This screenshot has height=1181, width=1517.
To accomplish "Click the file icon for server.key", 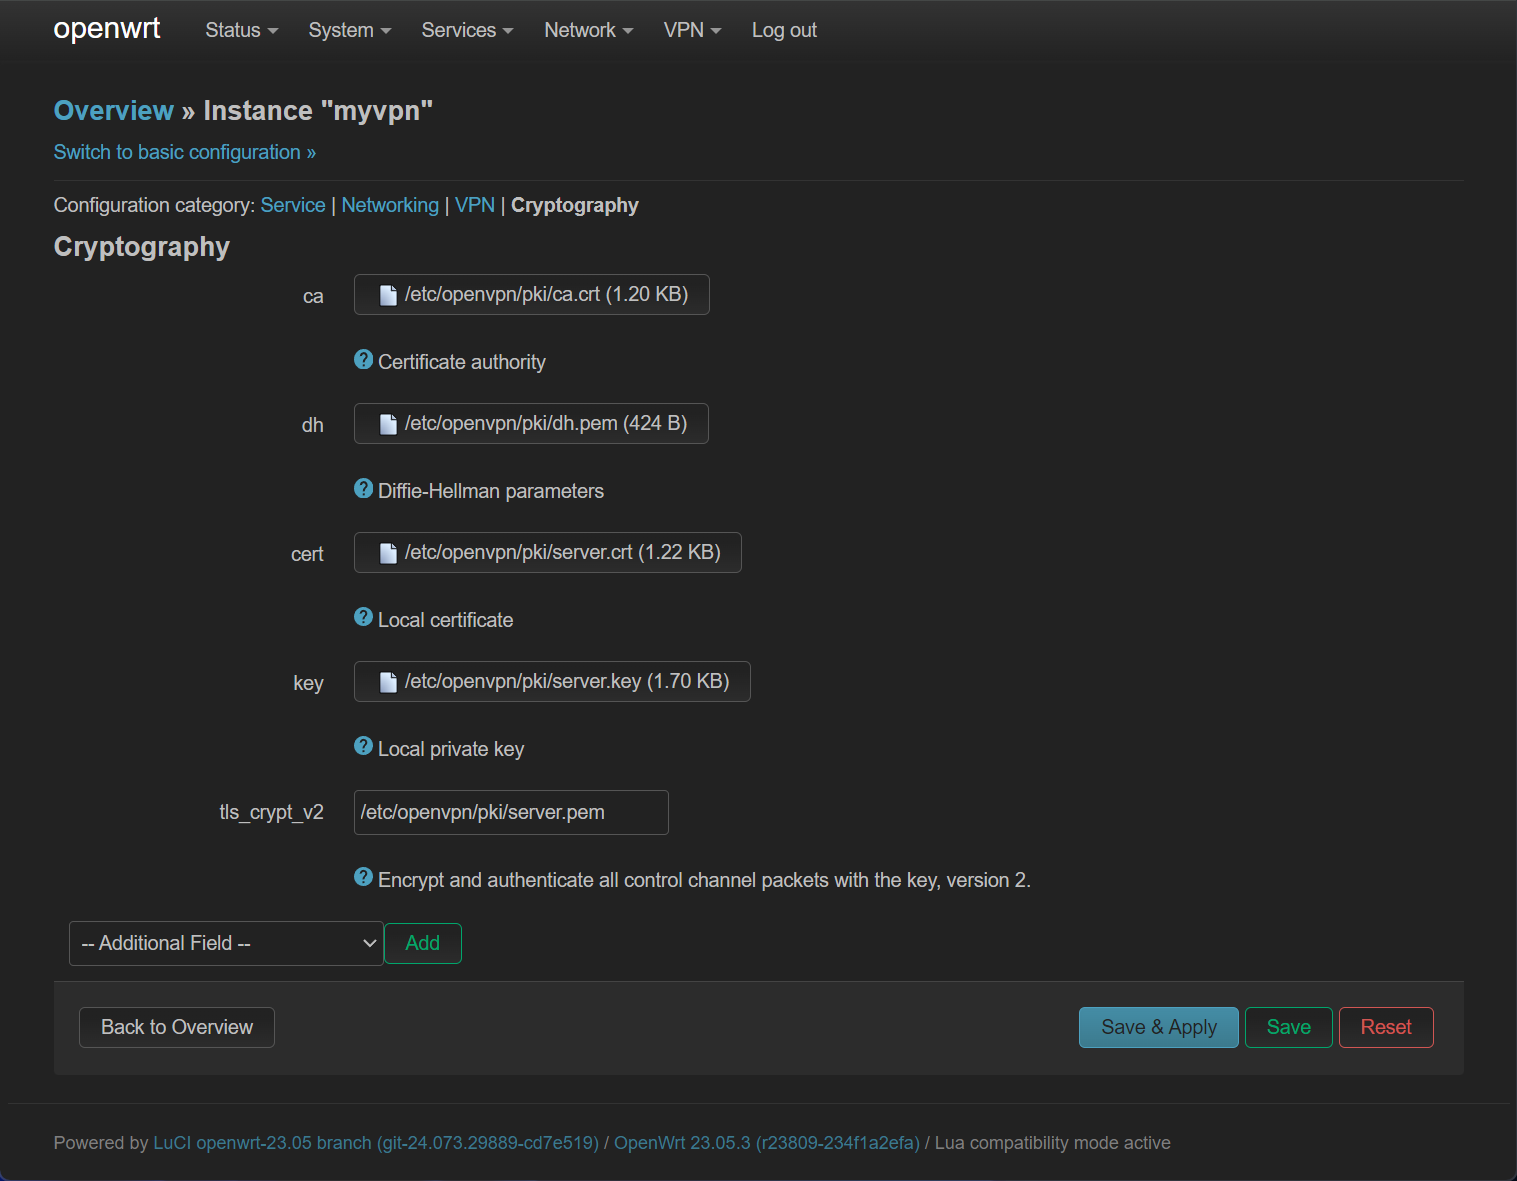I will 388,682.
